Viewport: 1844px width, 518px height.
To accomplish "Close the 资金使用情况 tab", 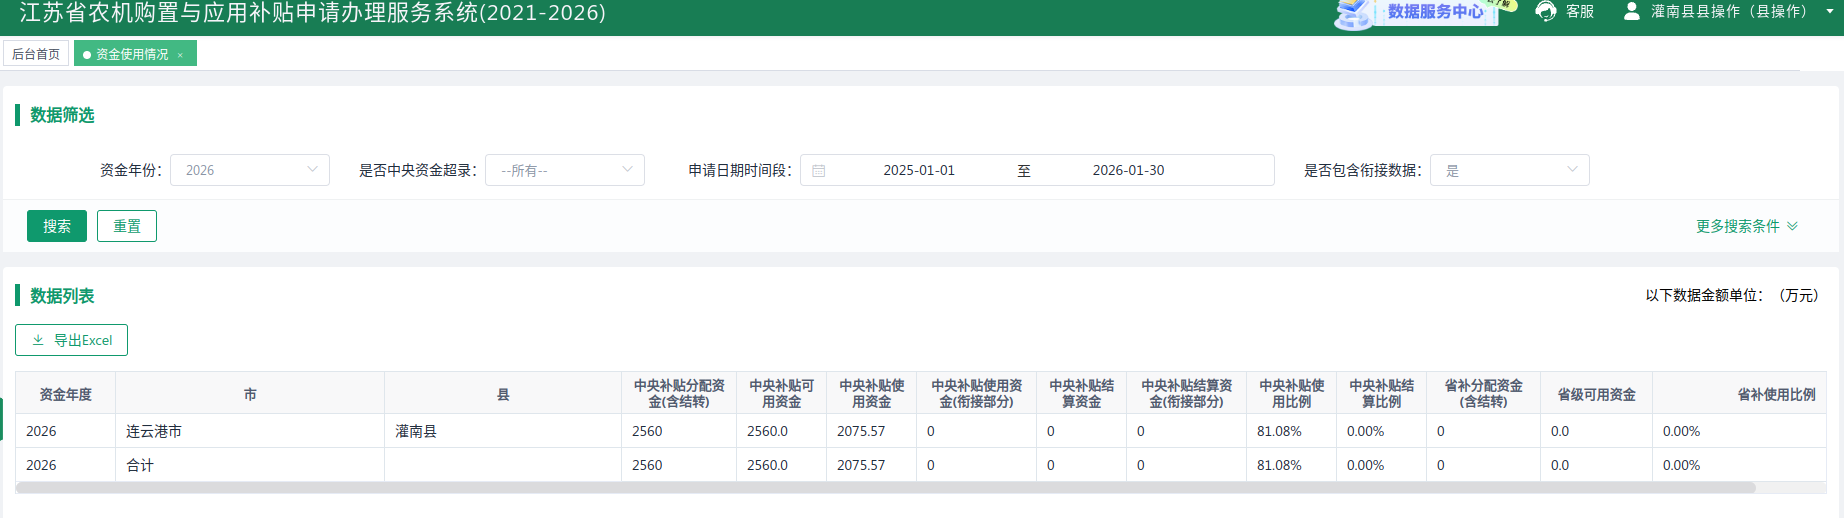I will coord(180,55).
